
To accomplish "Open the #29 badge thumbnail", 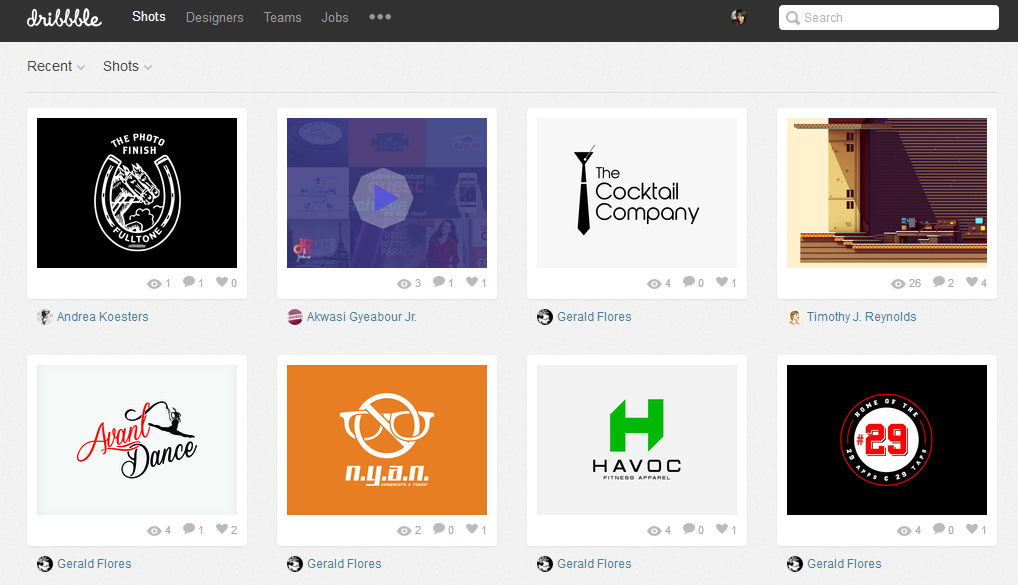I will click(x=887, y=440).
